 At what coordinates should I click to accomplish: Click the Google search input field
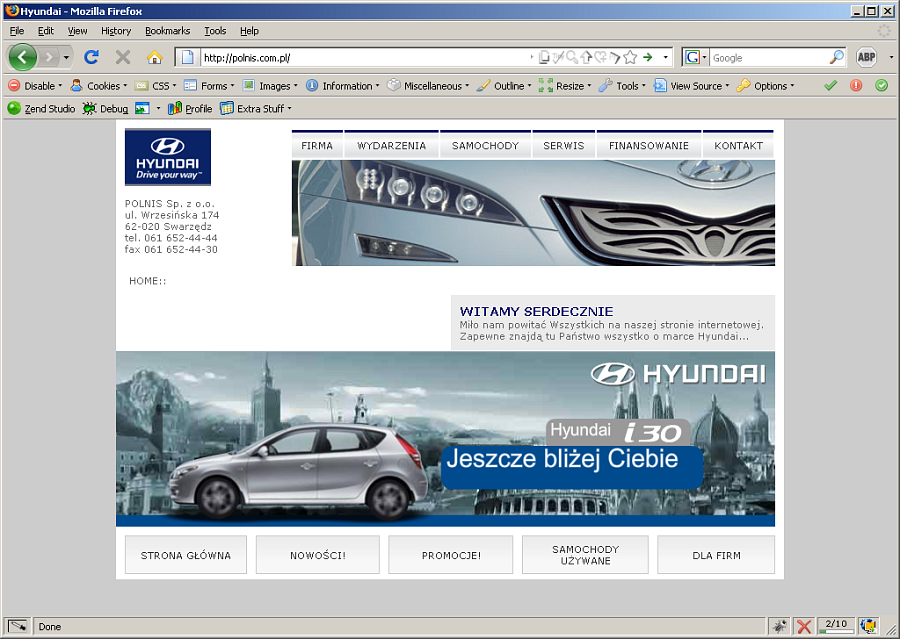[x=769, y=57]
